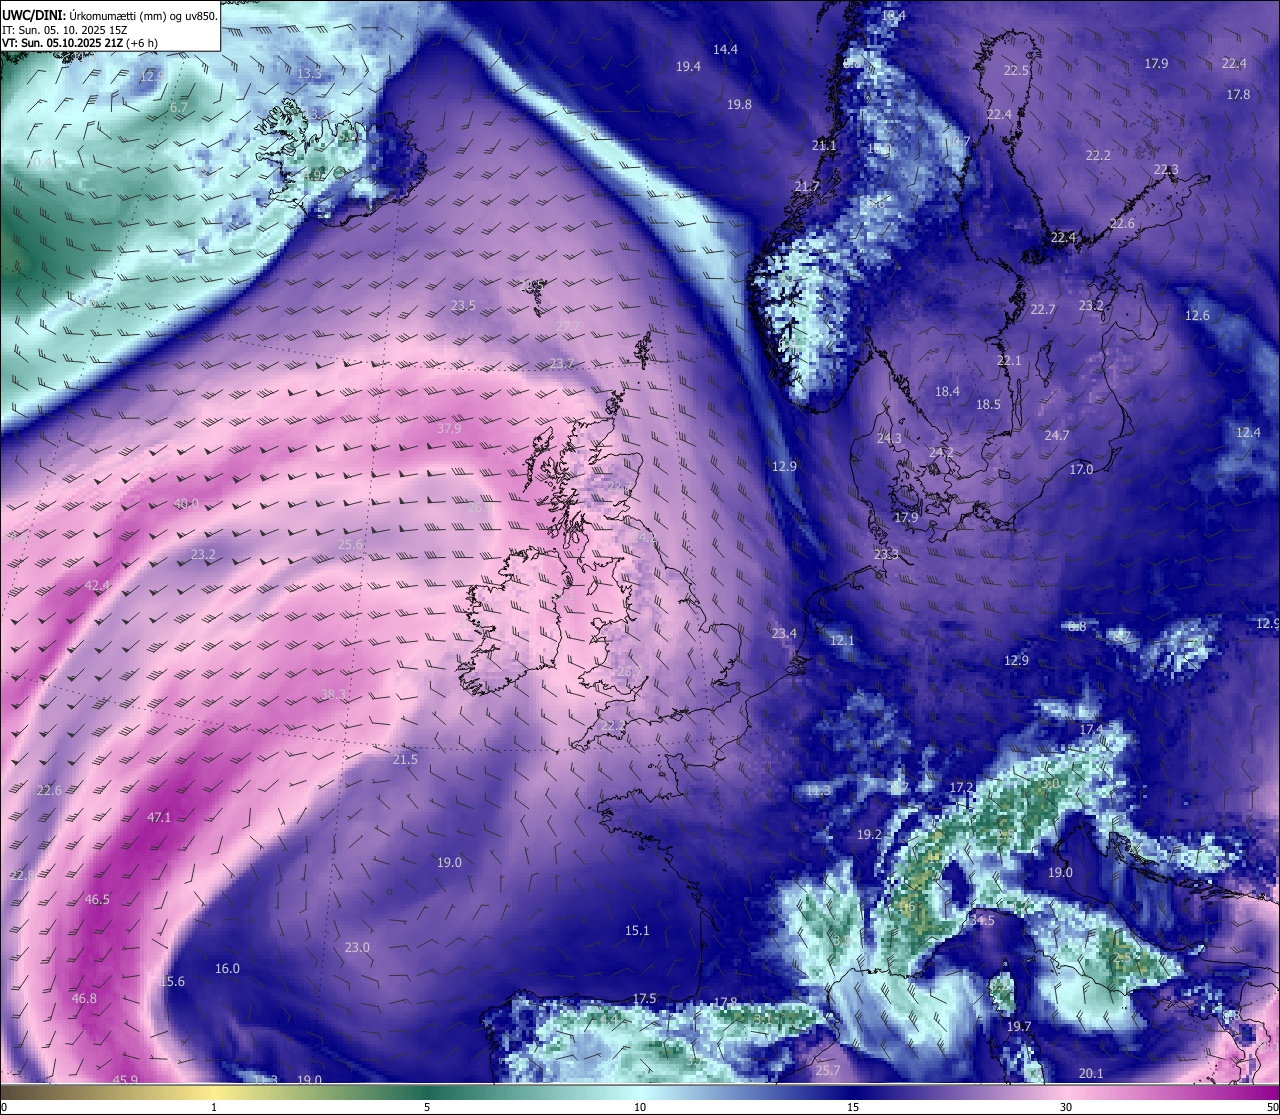Click the 24.3 value near Denmark
Image resolution: width=1280 pixels, height=1115 pixels.
point(889,438)
